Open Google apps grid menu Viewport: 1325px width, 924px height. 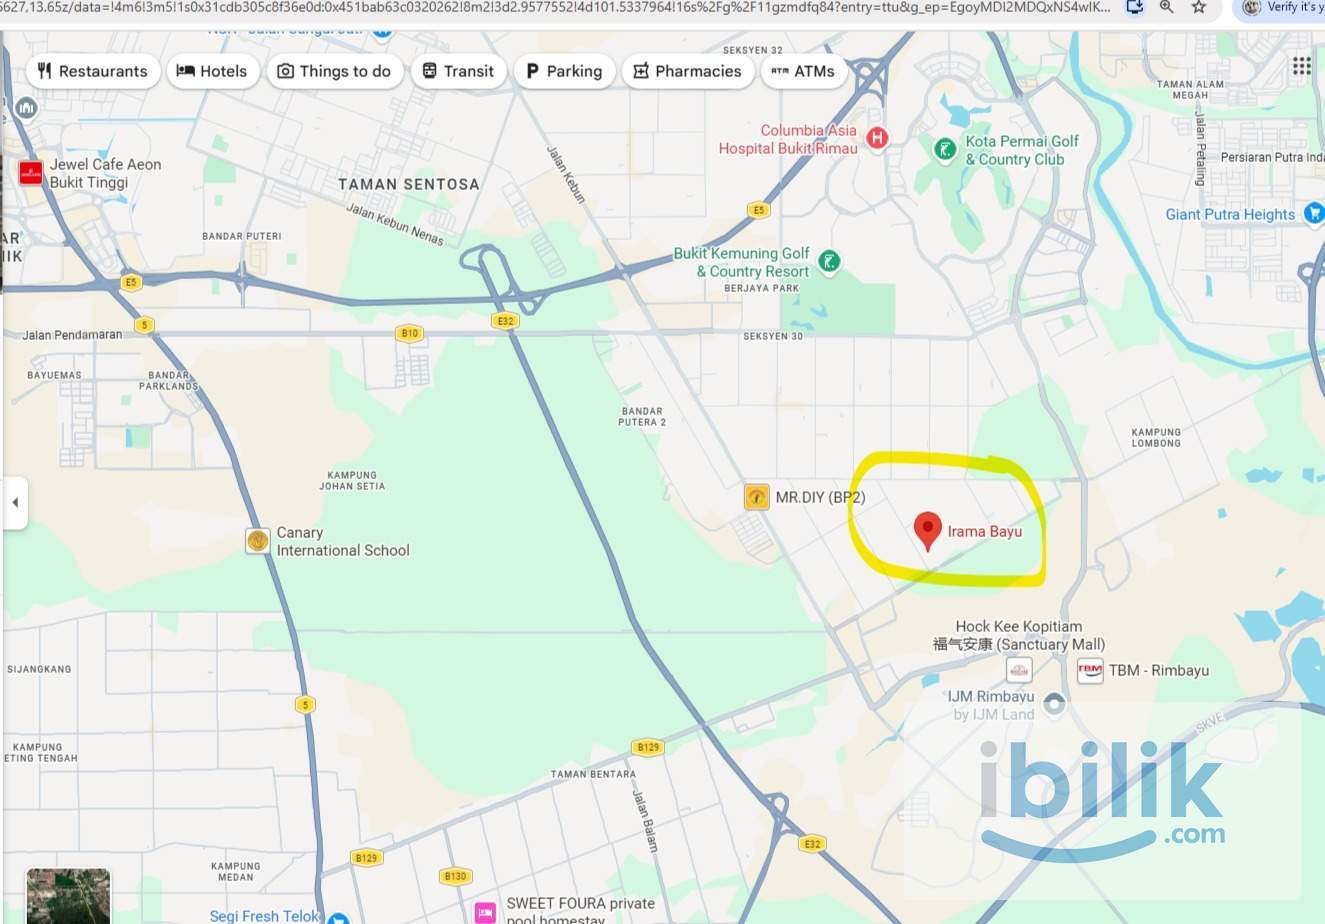pos(1301,66)
